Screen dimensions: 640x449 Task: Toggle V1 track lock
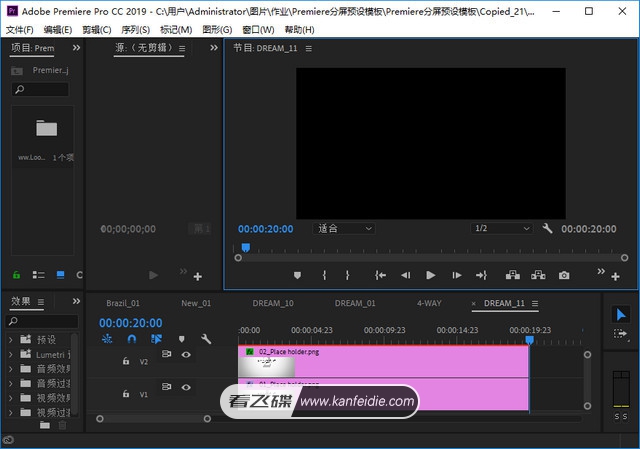tap(126, 393)
